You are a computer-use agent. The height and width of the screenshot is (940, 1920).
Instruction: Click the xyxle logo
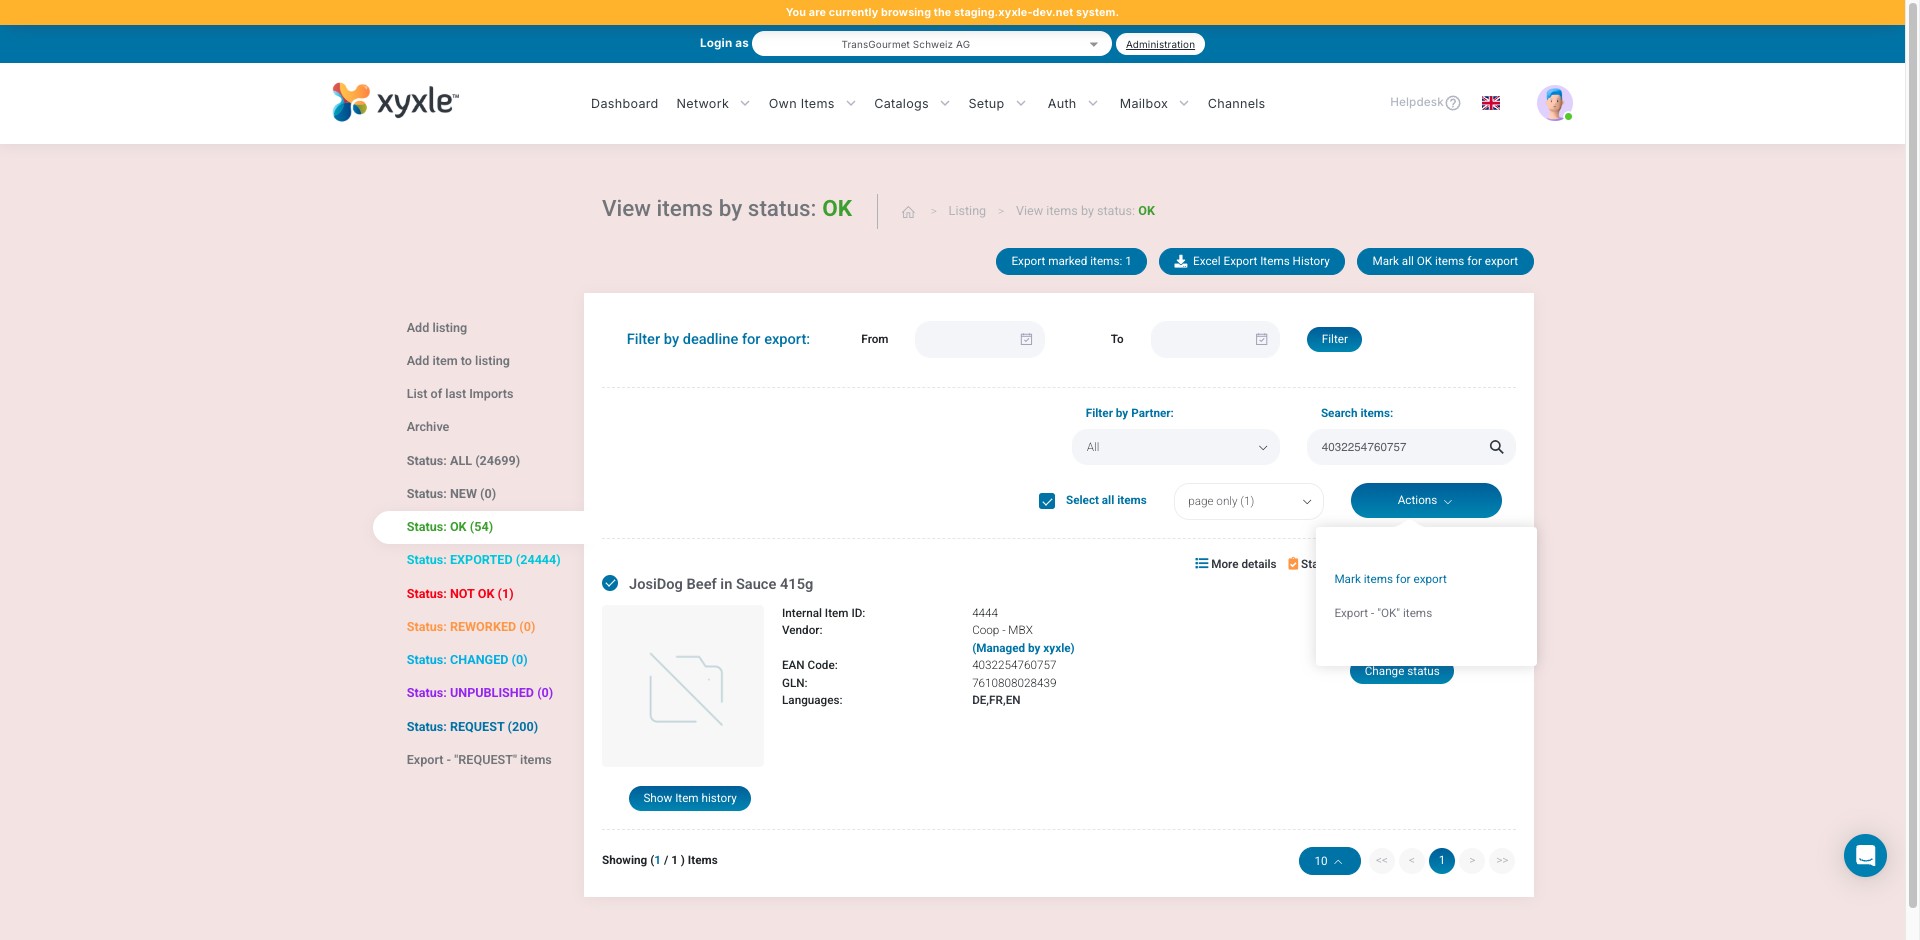[x=395, y=102]
